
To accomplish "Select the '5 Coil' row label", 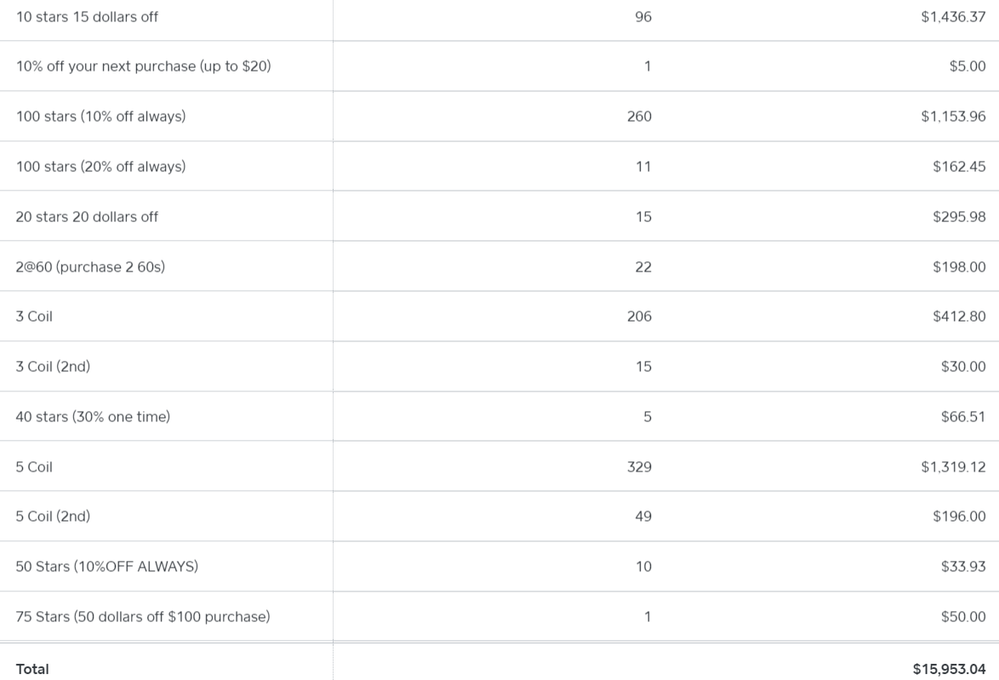I will 34,467.
